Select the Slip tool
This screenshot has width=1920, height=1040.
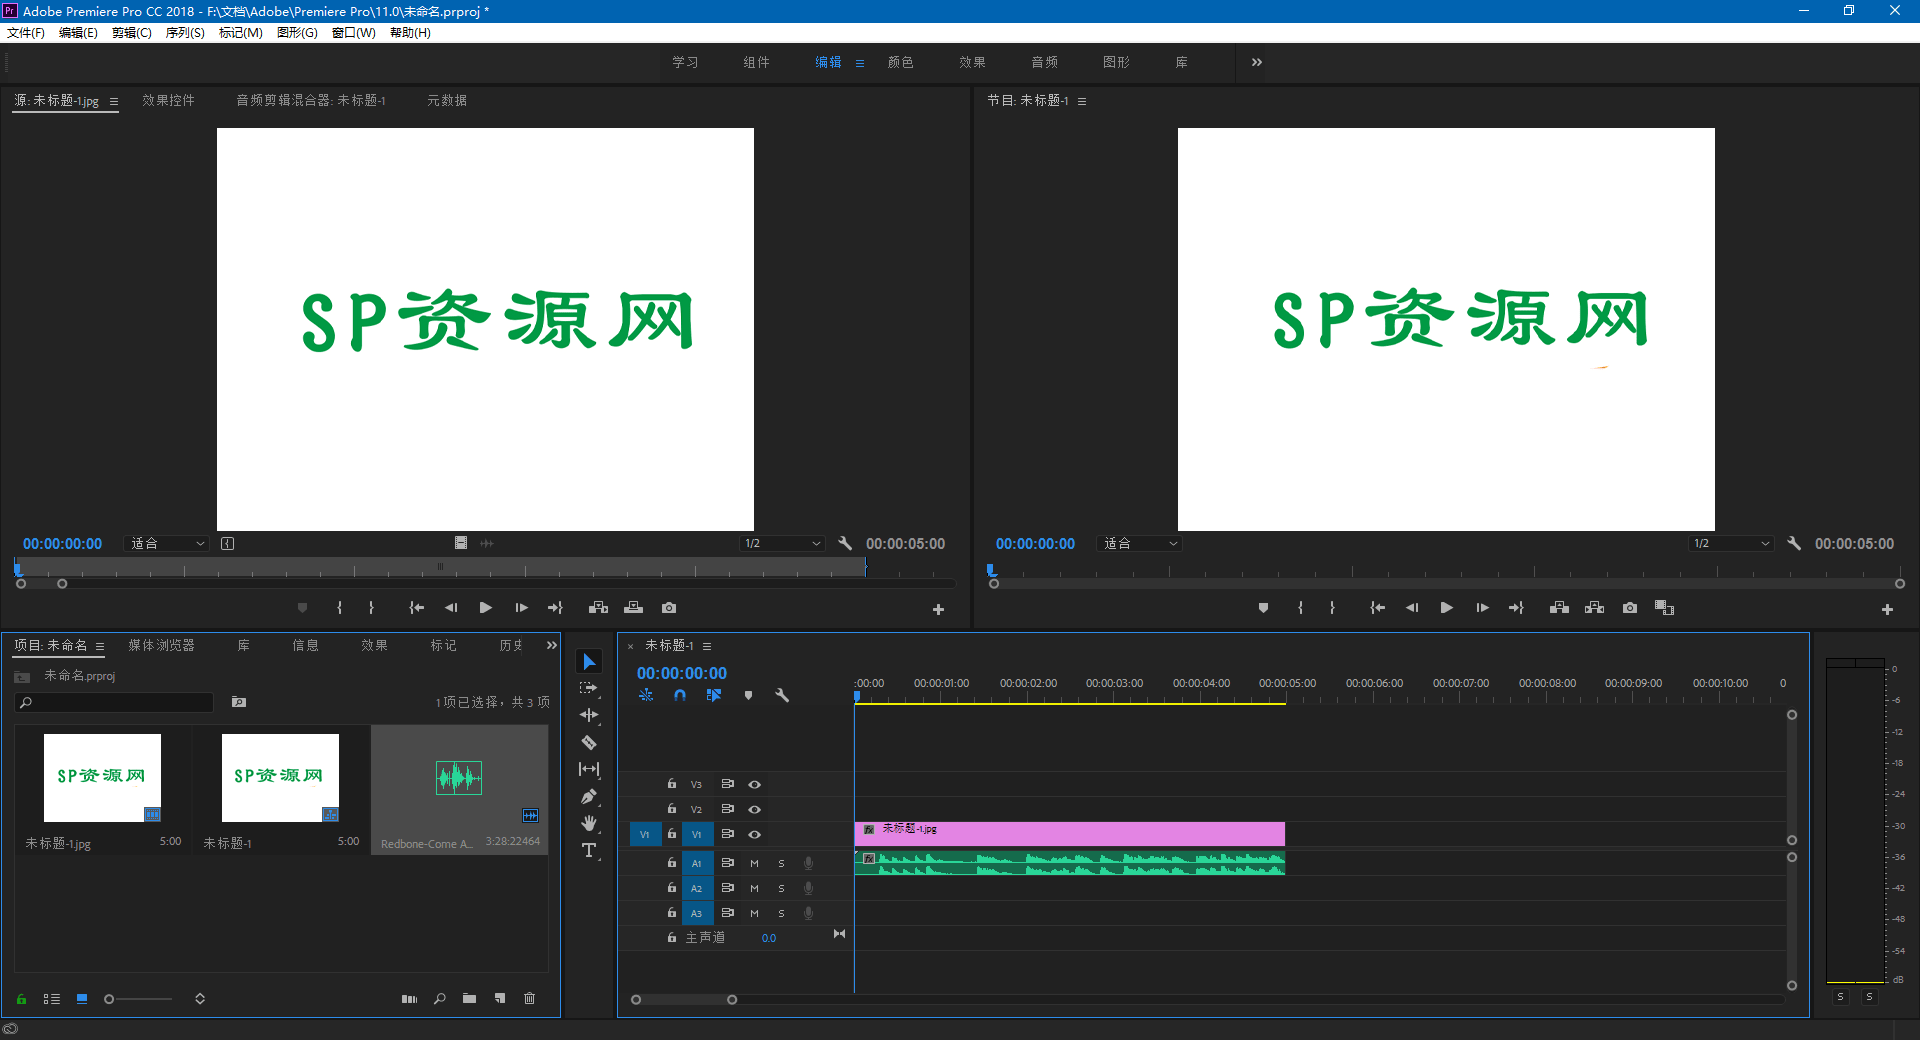(x=589, y=769)
